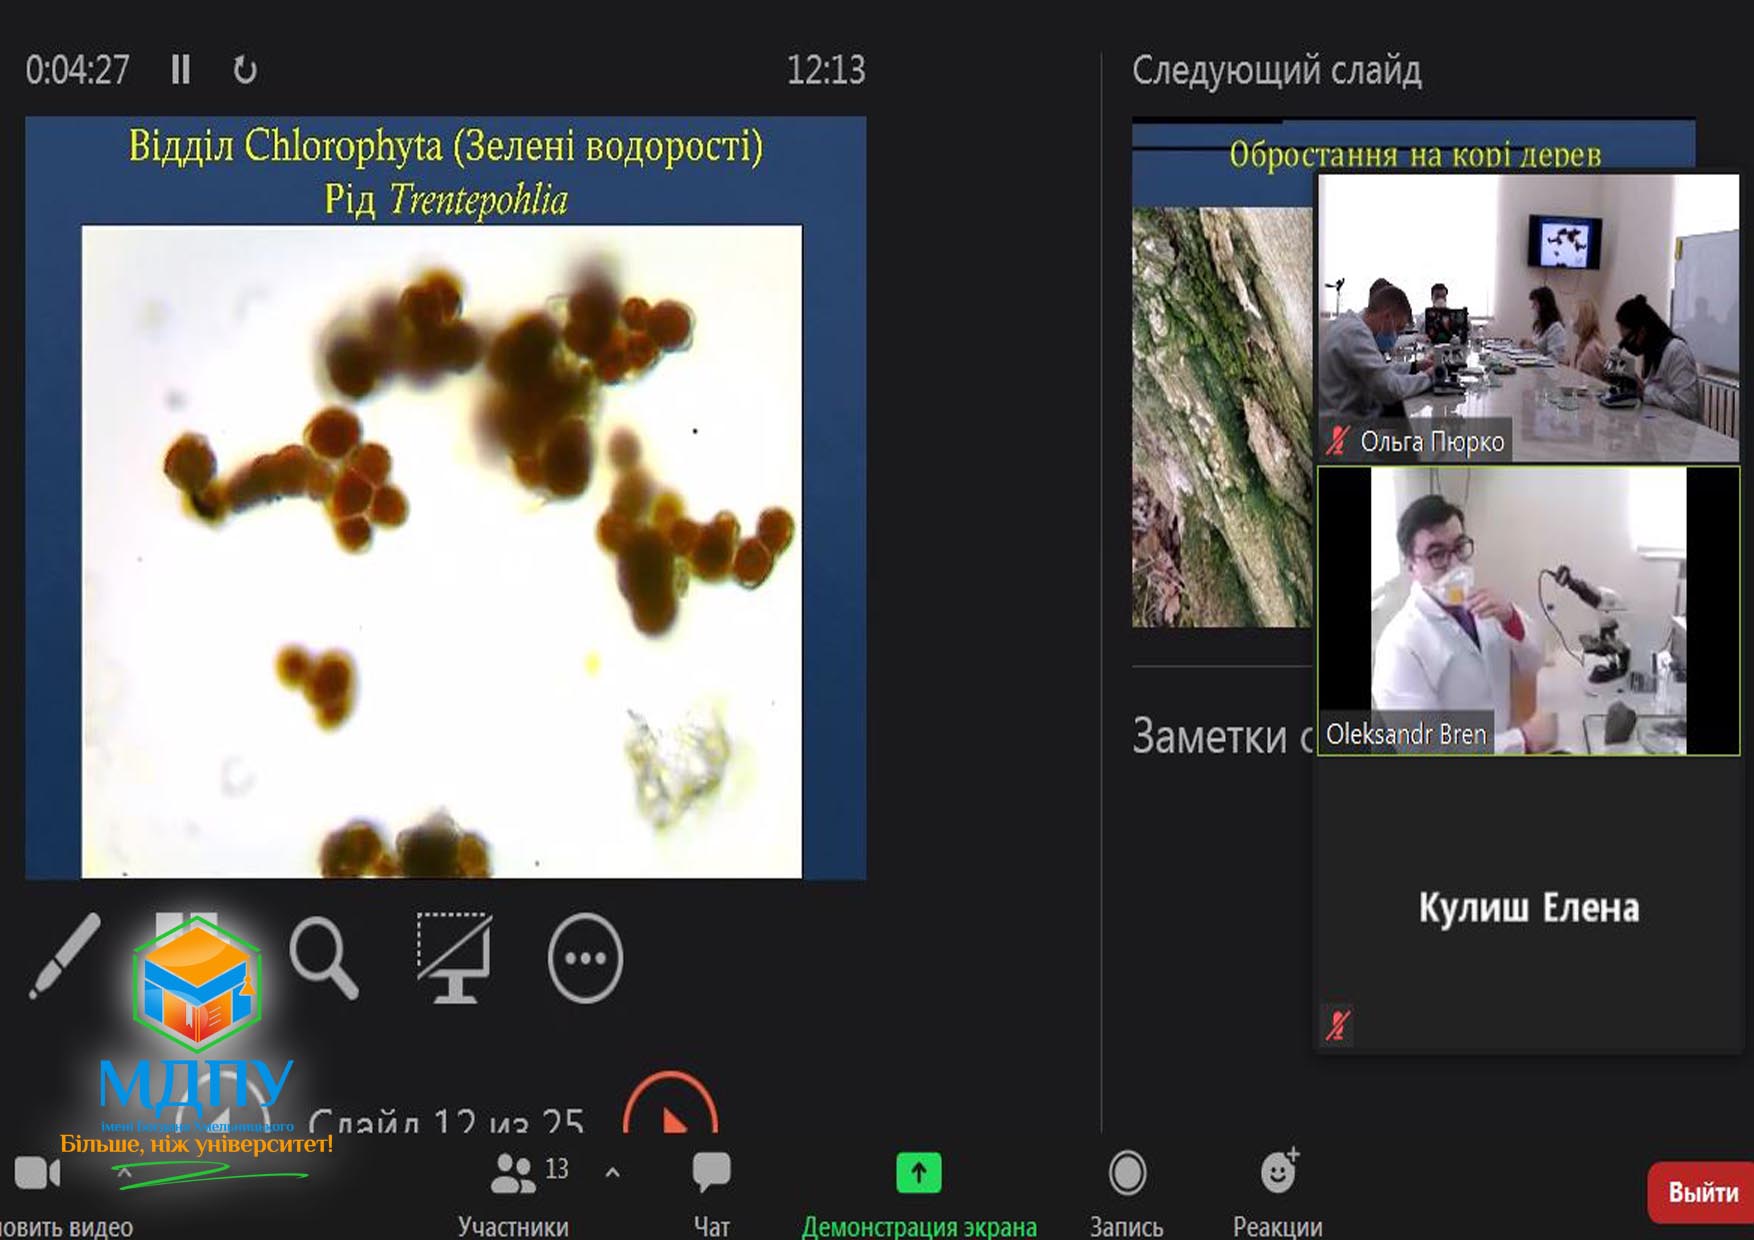
Task: Click the Кулиш Елена participant tile
Action: pos(1528,906)
